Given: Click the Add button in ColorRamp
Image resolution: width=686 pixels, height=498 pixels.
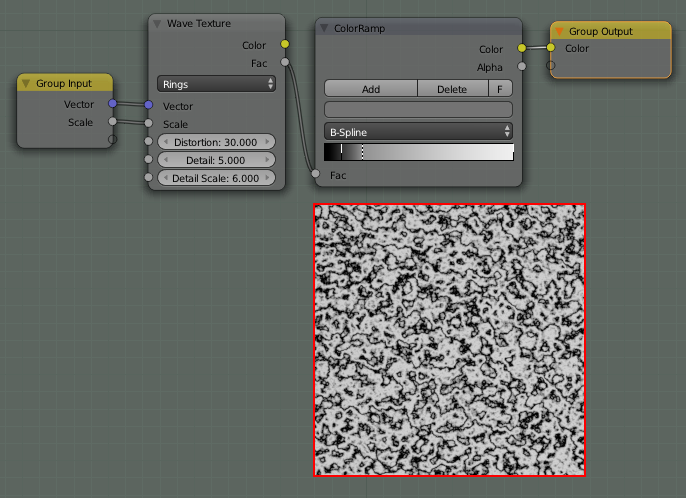Looking at the screenshot, I should coord(371,89).
